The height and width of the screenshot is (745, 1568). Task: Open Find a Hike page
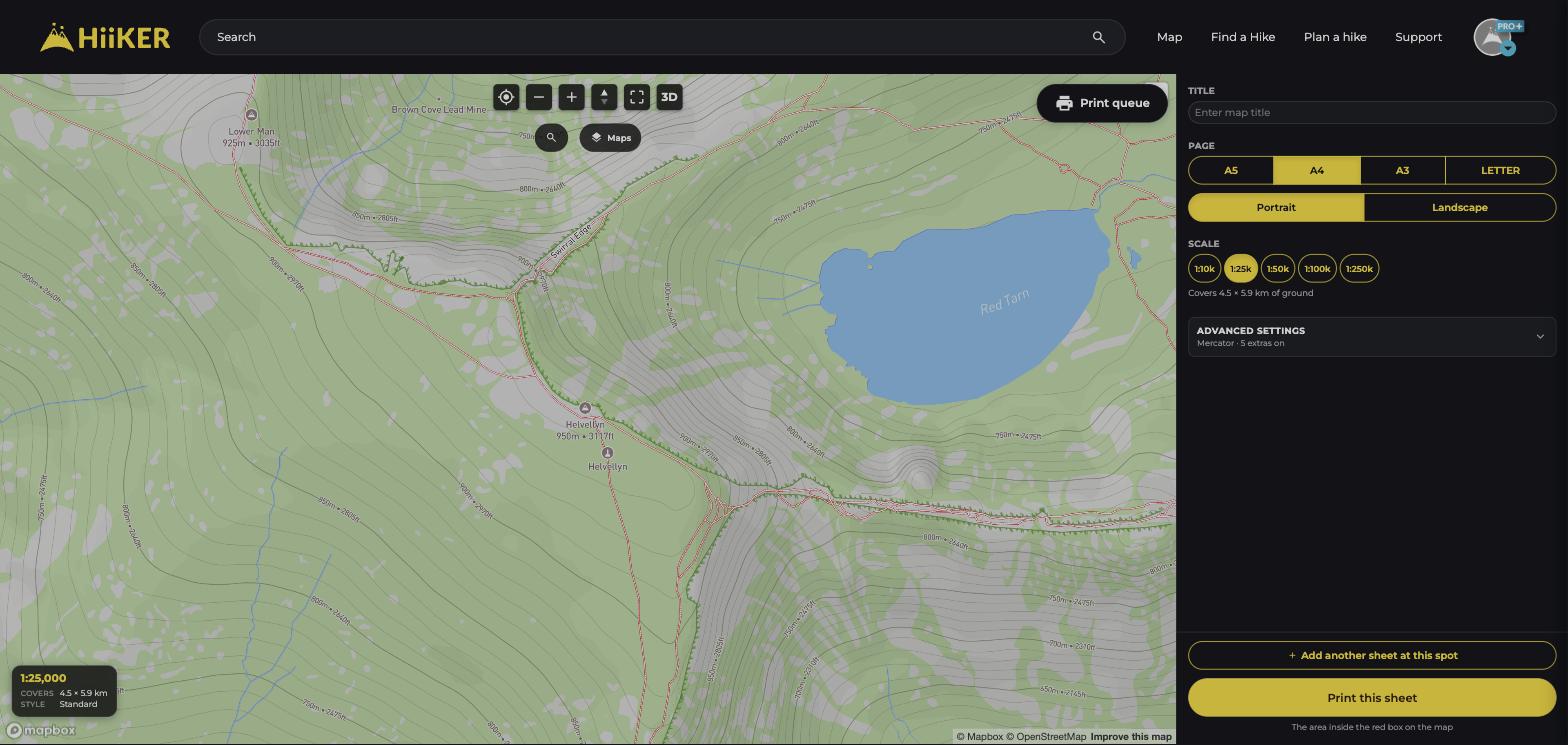[x=1242, y=37]
